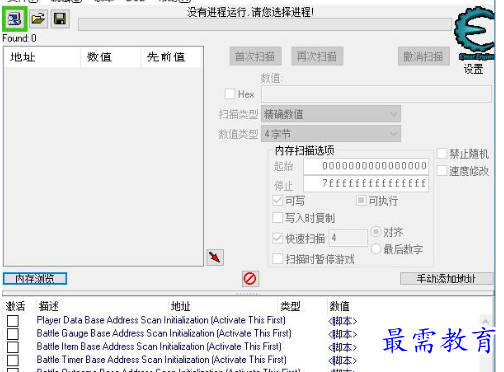The width and height of the screenshot is (504, 372).
Task: Open the 数值类型 dropdown showing 4字节
Action: pyautogui.click(x=331, y=134)
